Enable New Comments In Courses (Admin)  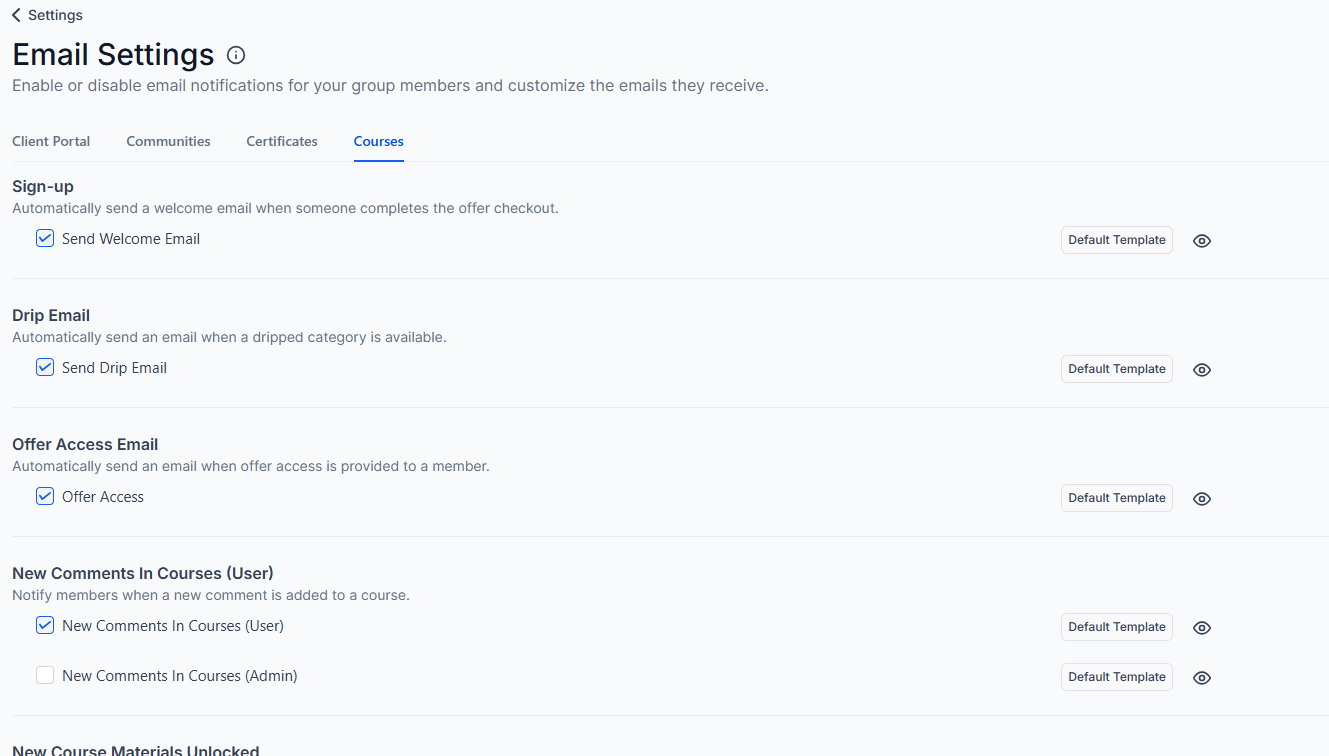[x=45, y=676]
